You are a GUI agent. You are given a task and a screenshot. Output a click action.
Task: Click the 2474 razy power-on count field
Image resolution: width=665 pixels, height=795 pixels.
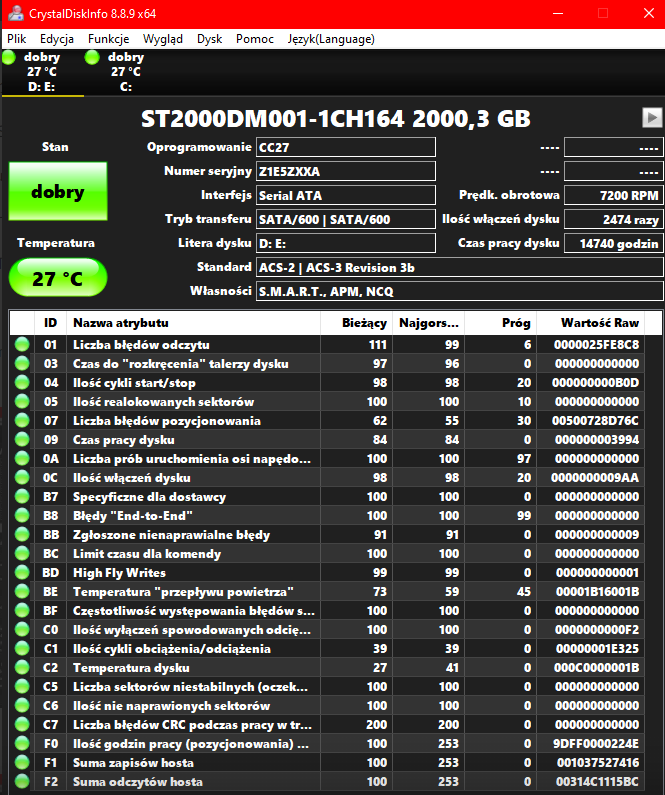click(x=614, y=219)
